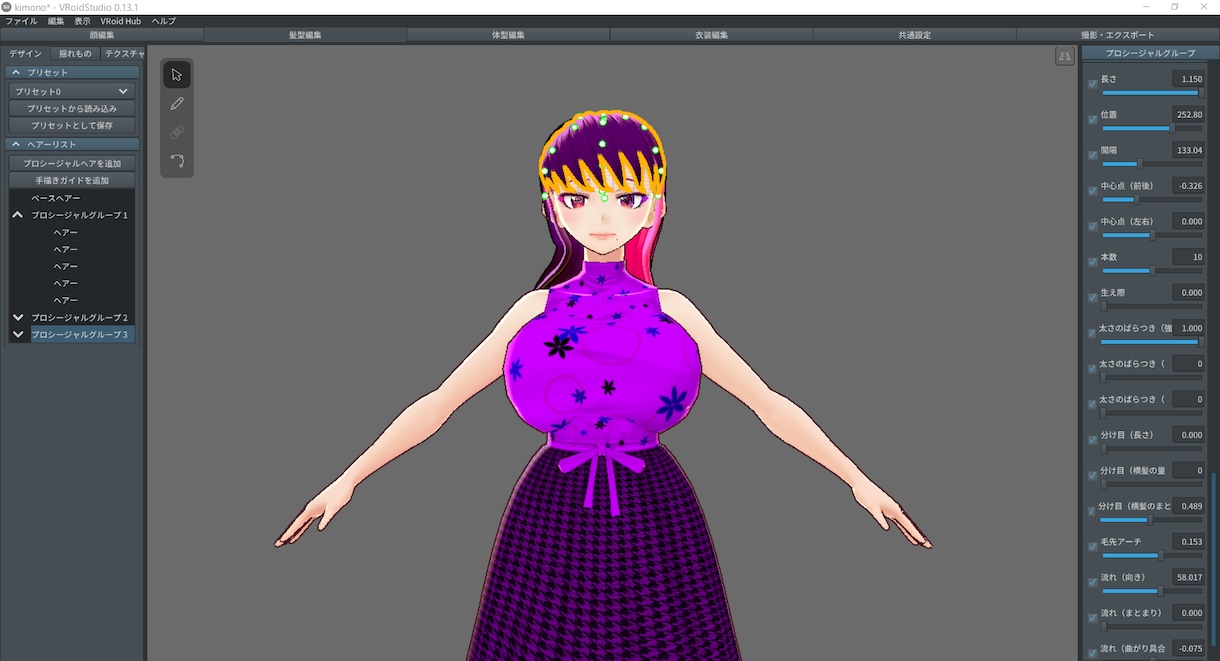1220x661 pixels.
Task: Click 手描きガイドを追加 button
Action: pyautogui.click(x=72, y=180)
